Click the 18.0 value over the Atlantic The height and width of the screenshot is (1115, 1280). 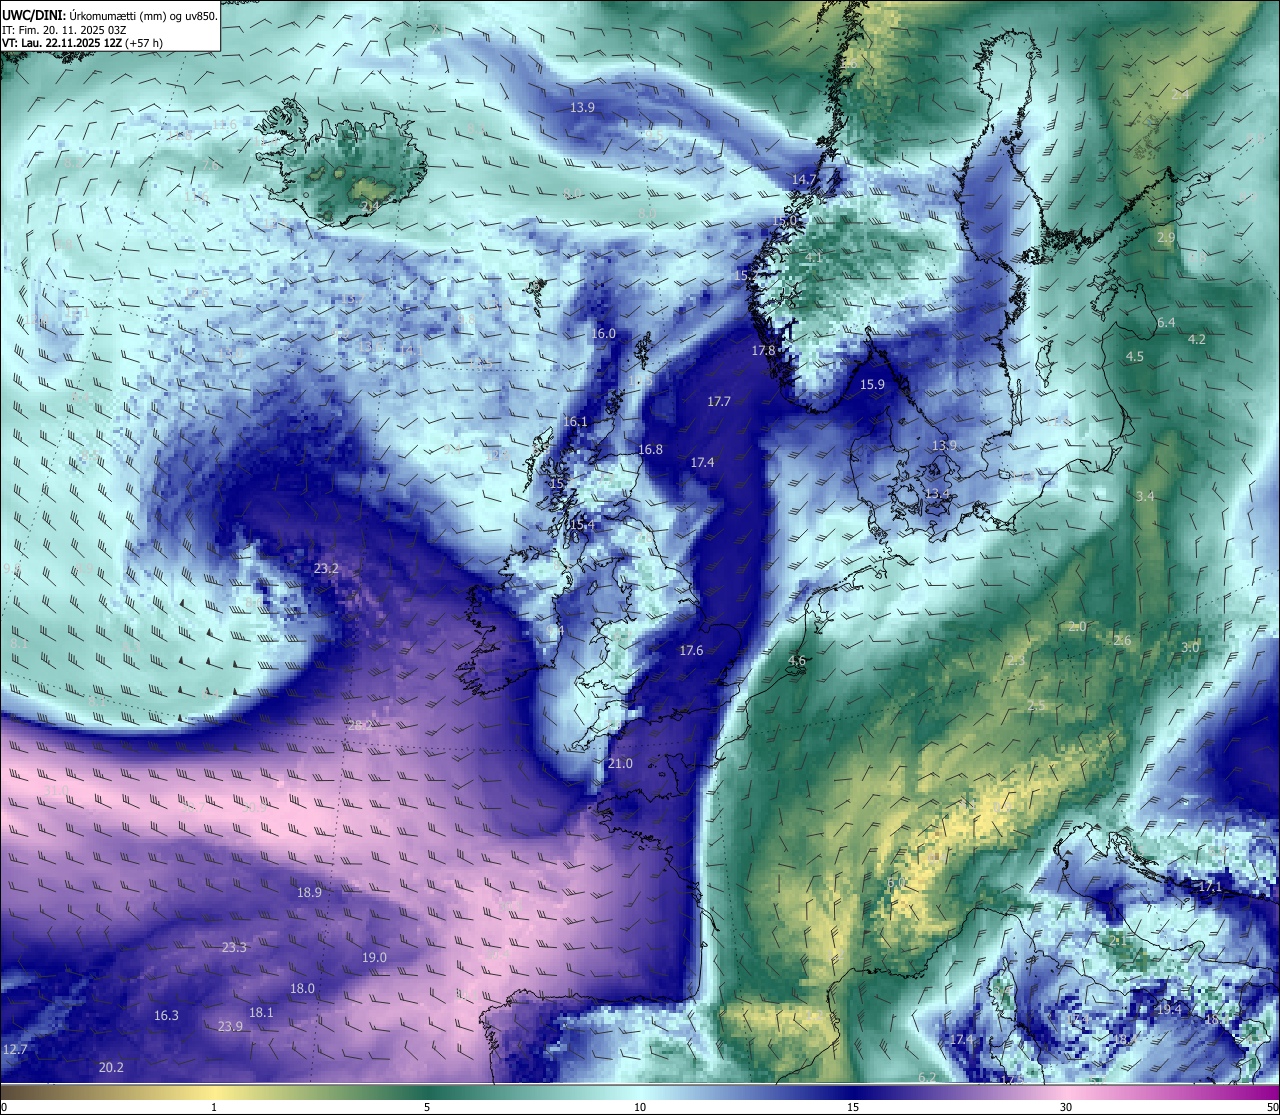coord(302,989)
